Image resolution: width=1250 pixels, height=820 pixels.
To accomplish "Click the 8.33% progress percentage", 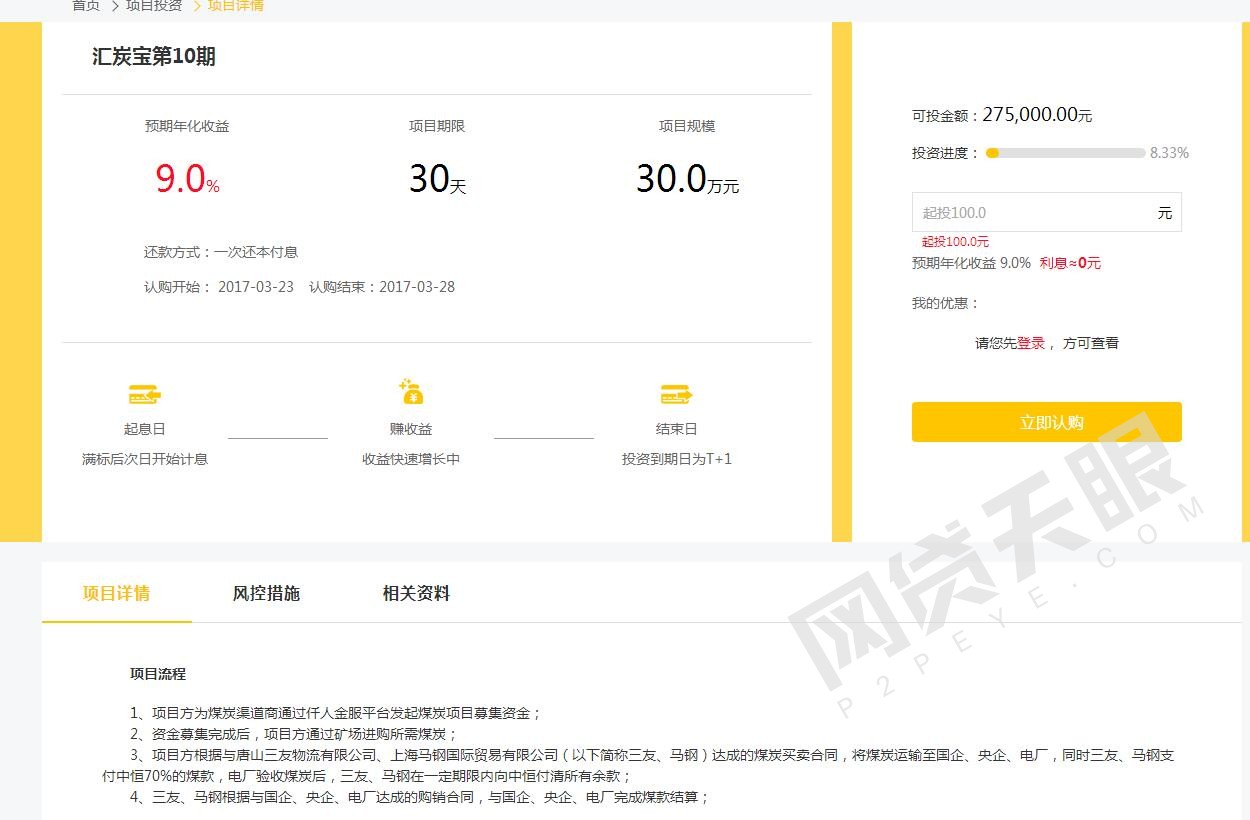I will pyautogui.click(x=1169, y=153).
